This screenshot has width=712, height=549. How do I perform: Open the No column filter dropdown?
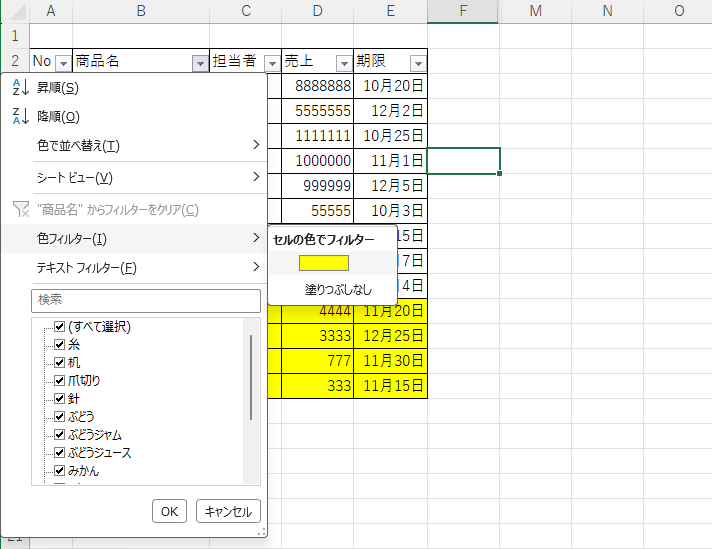(64, 64)
